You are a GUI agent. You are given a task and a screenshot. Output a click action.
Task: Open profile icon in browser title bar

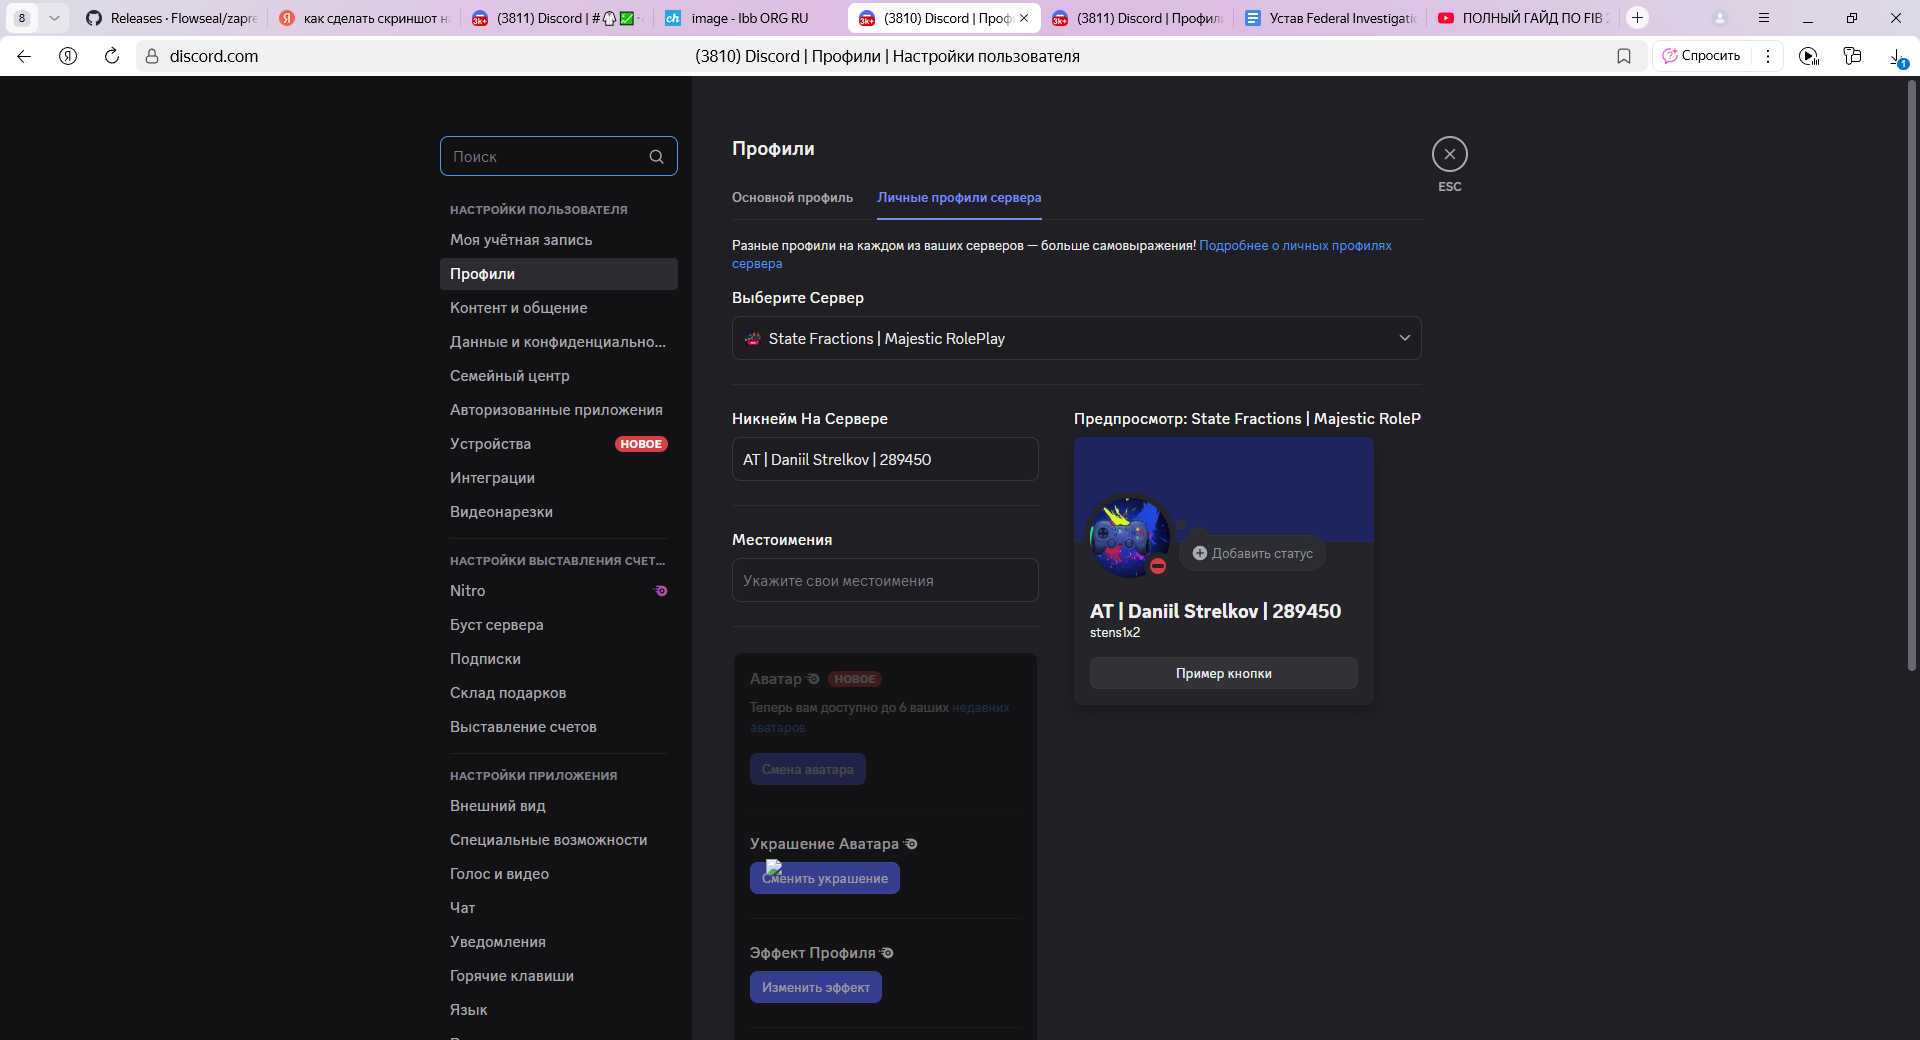[1720, 18]
